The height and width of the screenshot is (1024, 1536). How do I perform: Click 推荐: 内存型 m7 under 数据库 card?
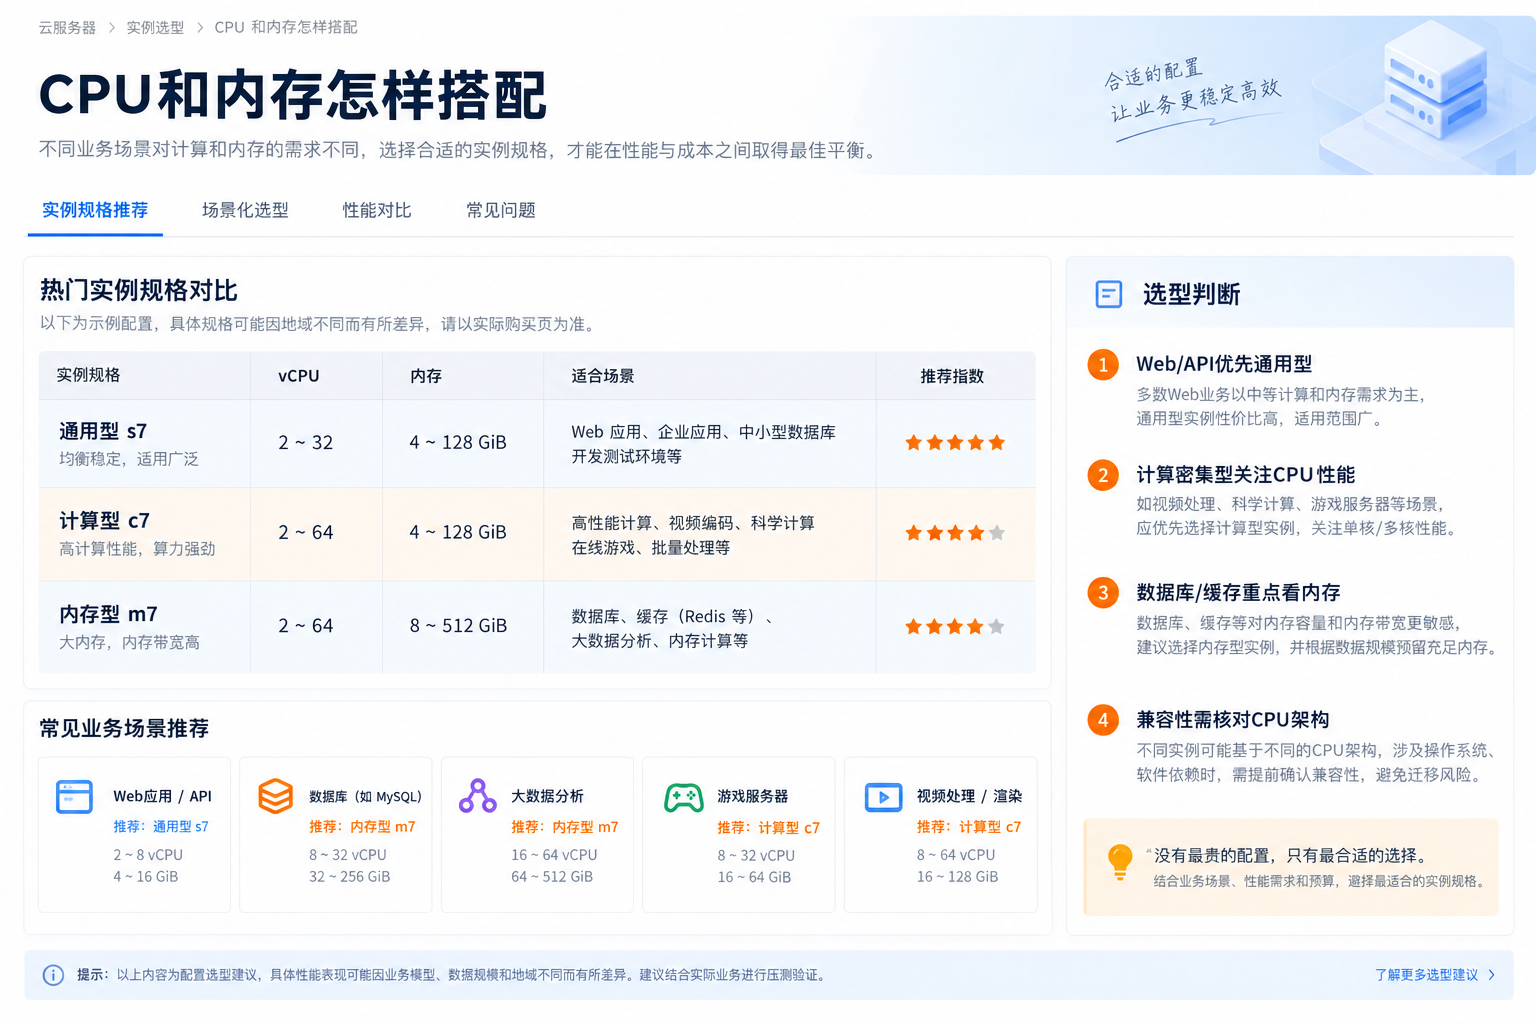coord(362,827)
